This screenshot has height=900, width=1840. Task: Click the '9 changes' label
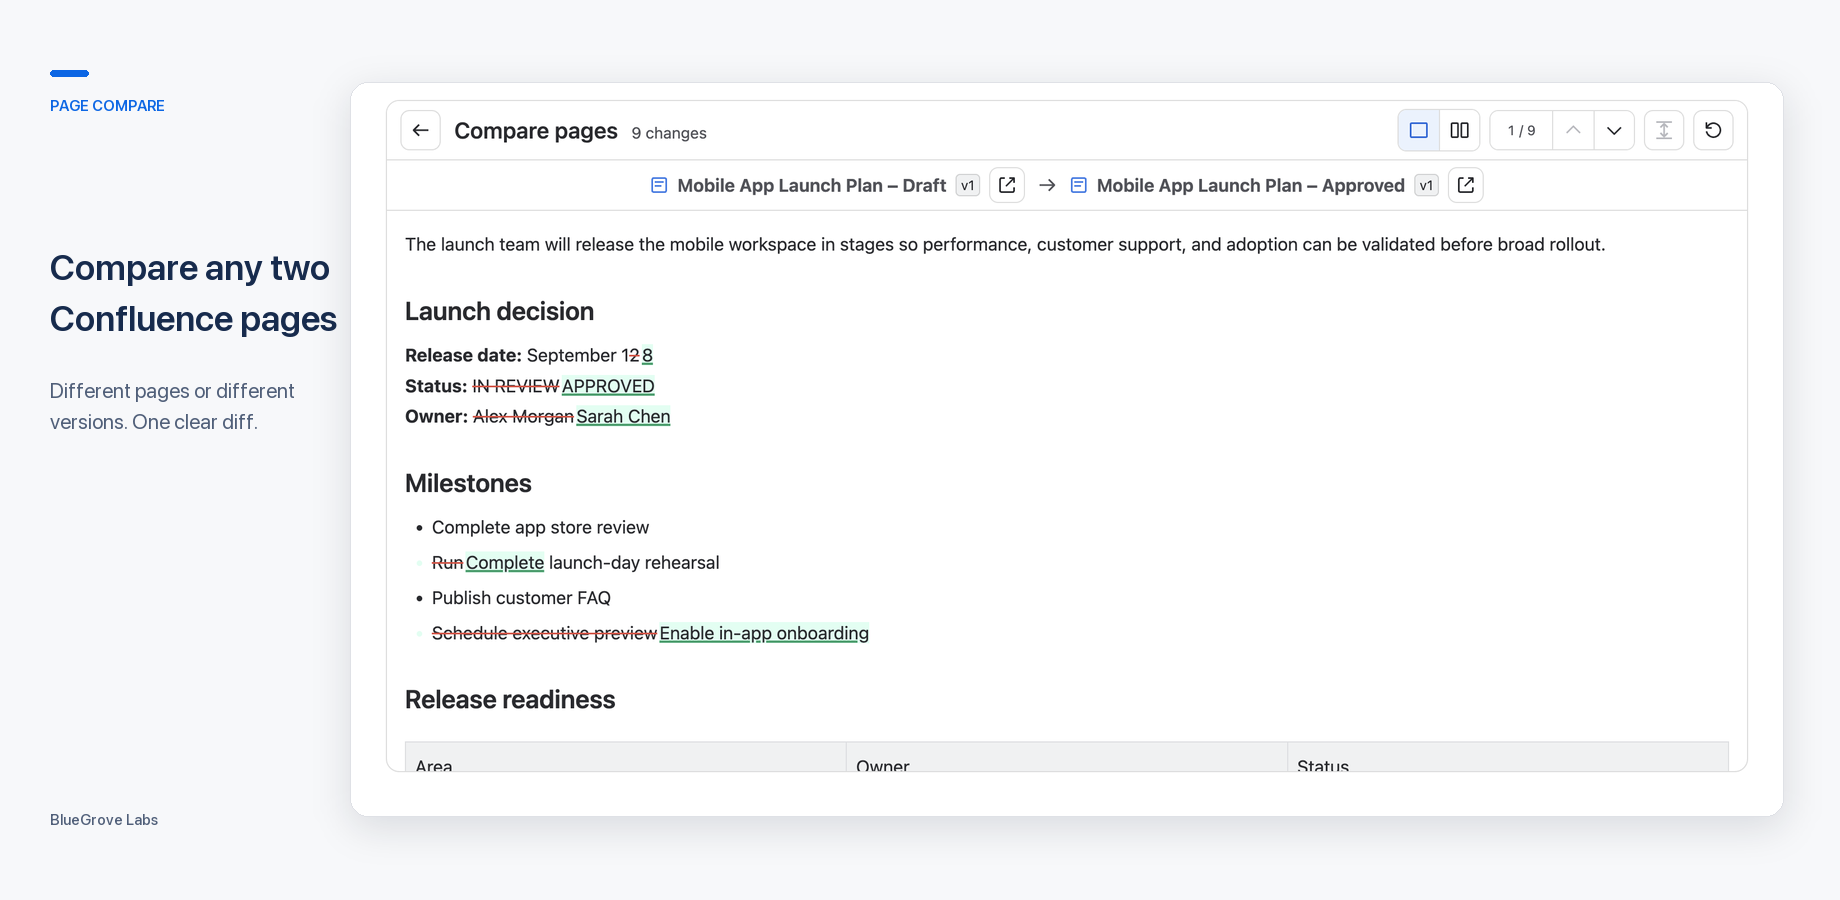pos(669,133)
